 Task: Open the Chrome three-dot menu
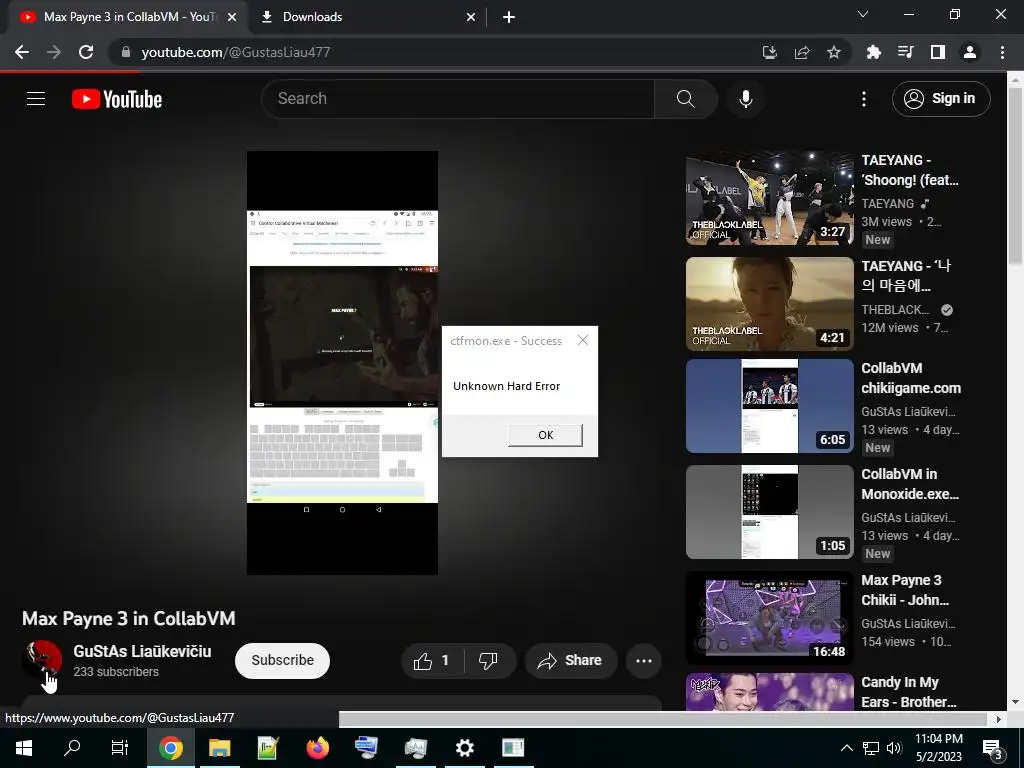(1002, 52)
